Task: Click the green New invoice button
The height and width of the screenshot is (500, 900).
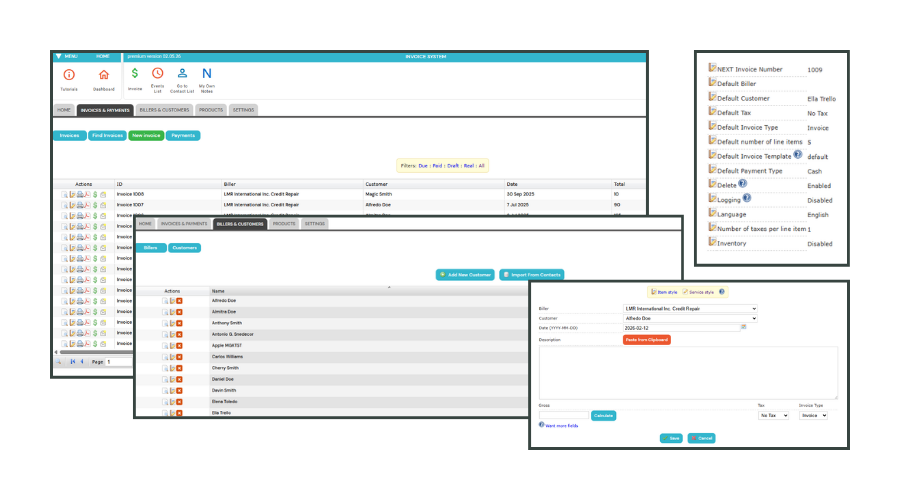Action: [146, 135]
